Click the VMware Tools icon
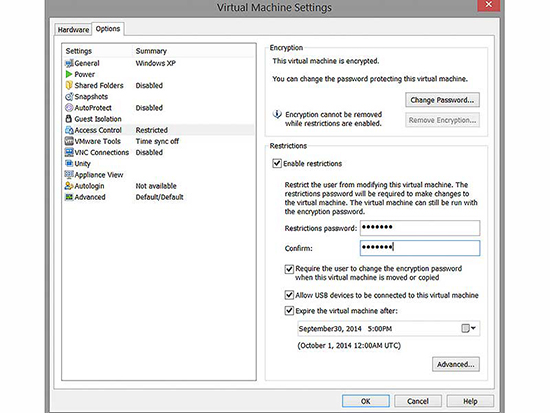 (69, 141)
